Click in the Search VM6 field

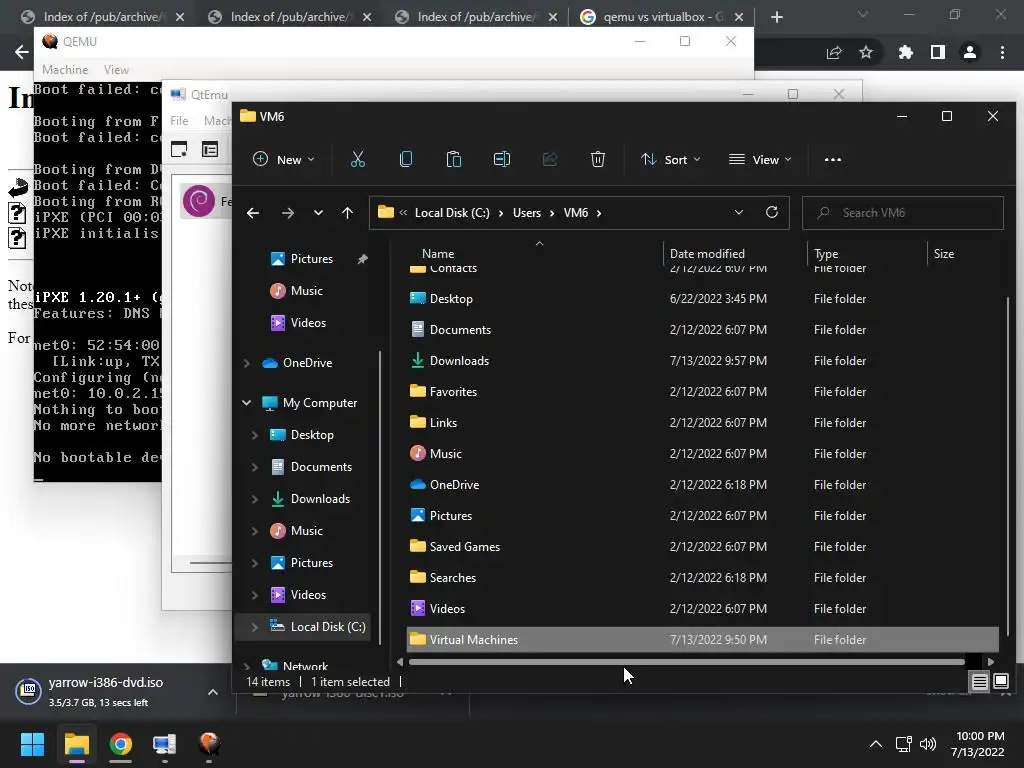pos(903,213)
